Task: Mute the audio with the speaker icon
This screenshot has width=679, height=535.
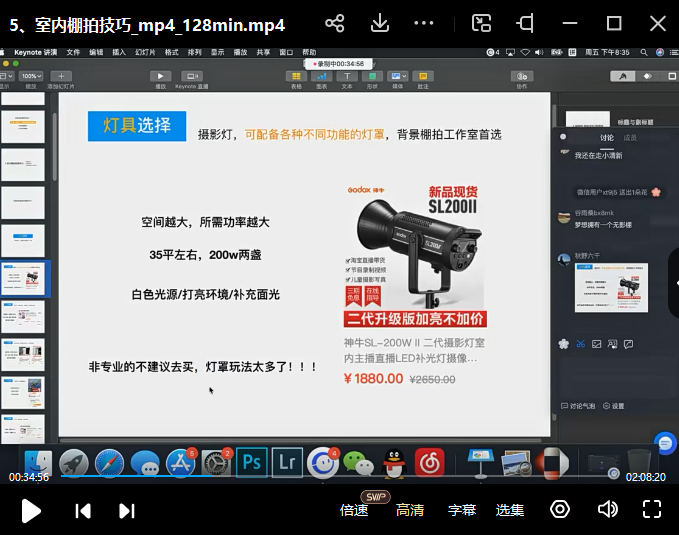Action: click(607, 510)
